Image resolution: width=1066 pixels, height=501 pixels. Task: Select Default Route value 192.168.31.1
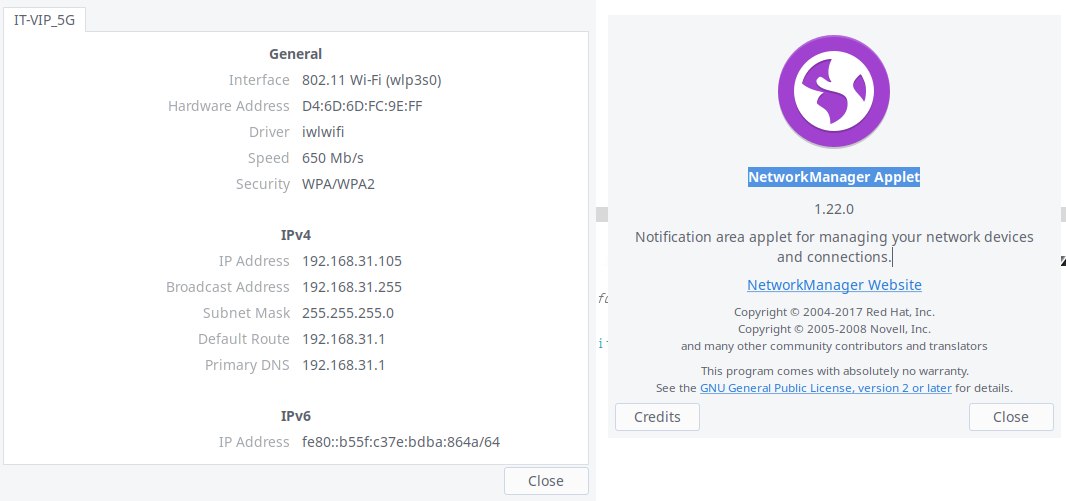coord(343,339)
